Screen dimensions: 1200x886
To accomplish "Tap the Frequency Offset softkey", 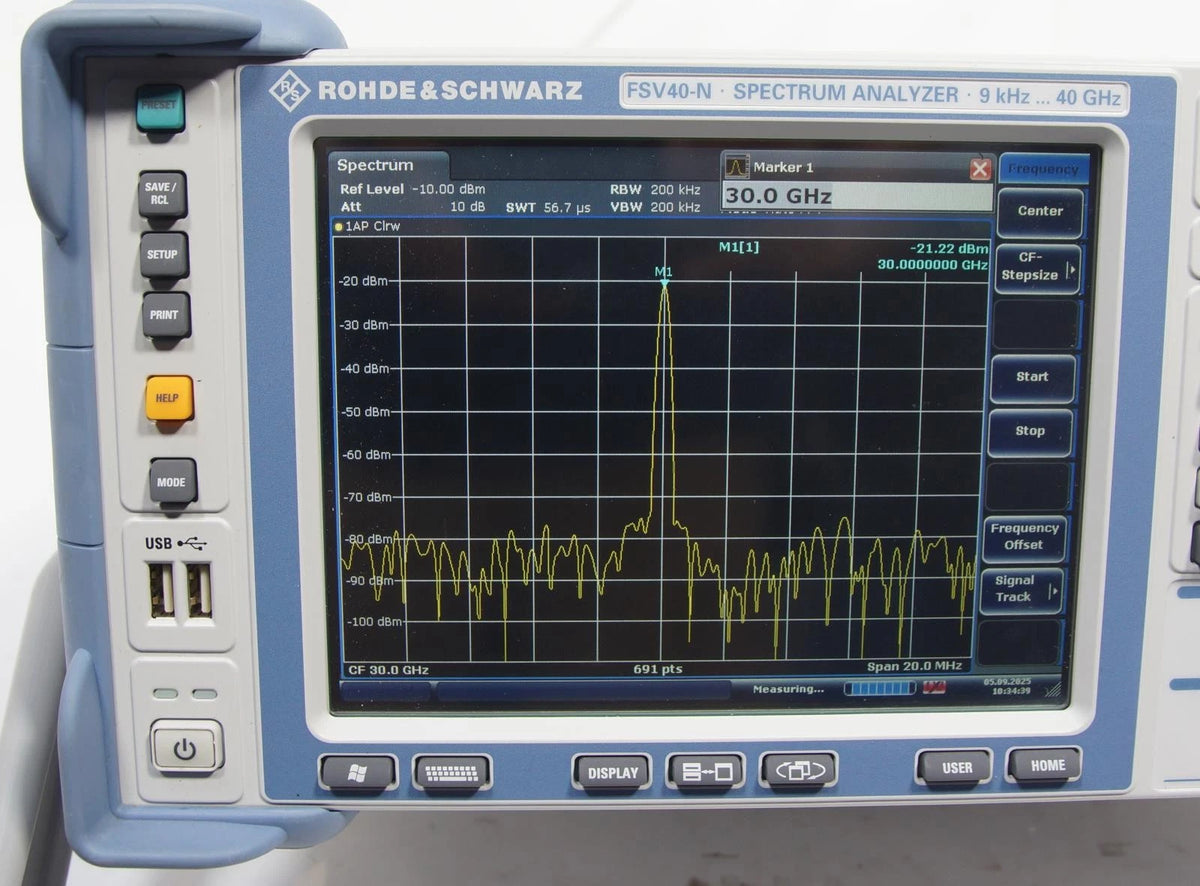I will click(x=1025, y=537).
